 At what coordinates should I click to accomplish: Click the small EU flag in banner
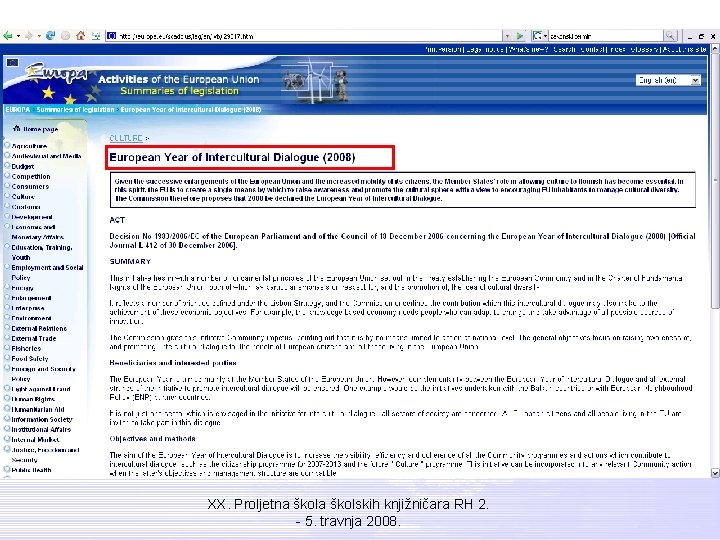pos(12,62)
